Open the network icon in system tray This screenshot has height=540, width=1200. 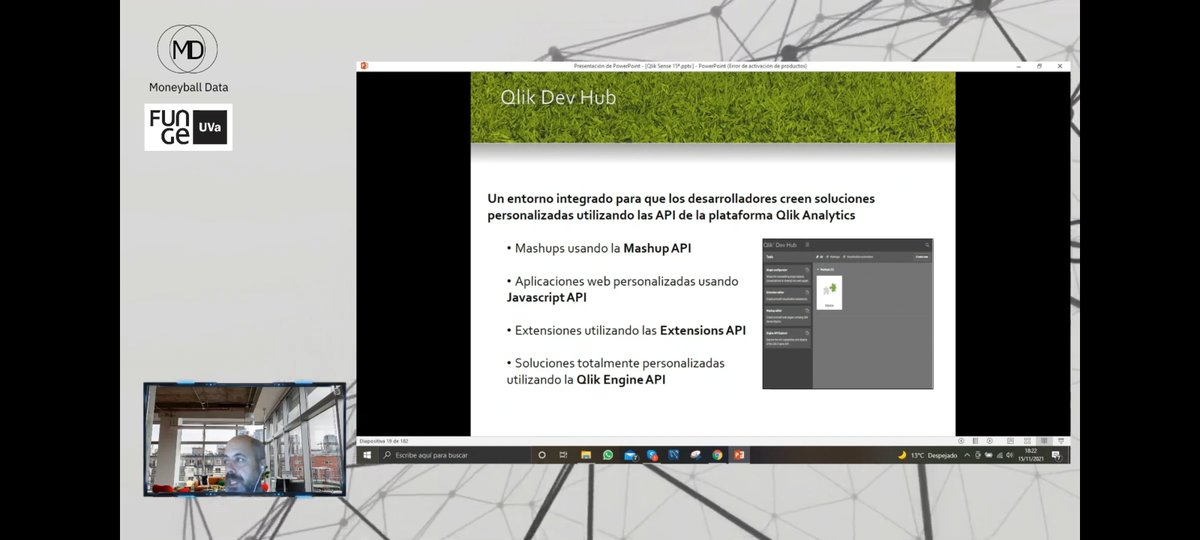pyautogui.click(x=999, y=455)
